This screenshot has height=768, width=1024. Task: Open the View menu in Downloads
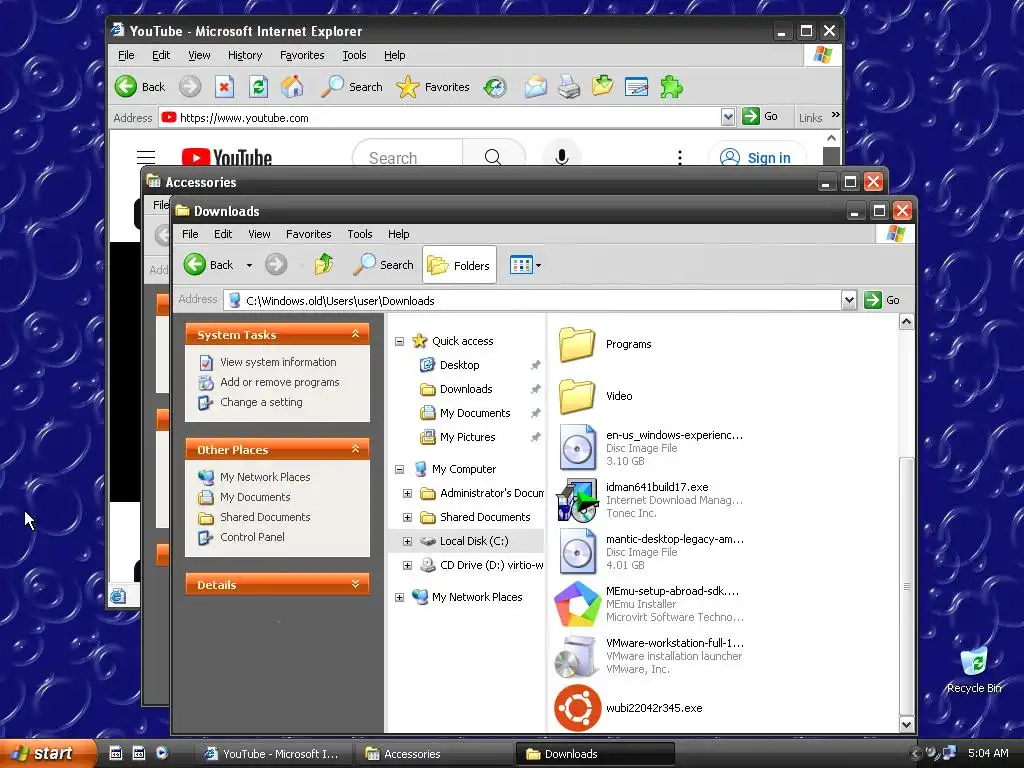pos(259,234)
